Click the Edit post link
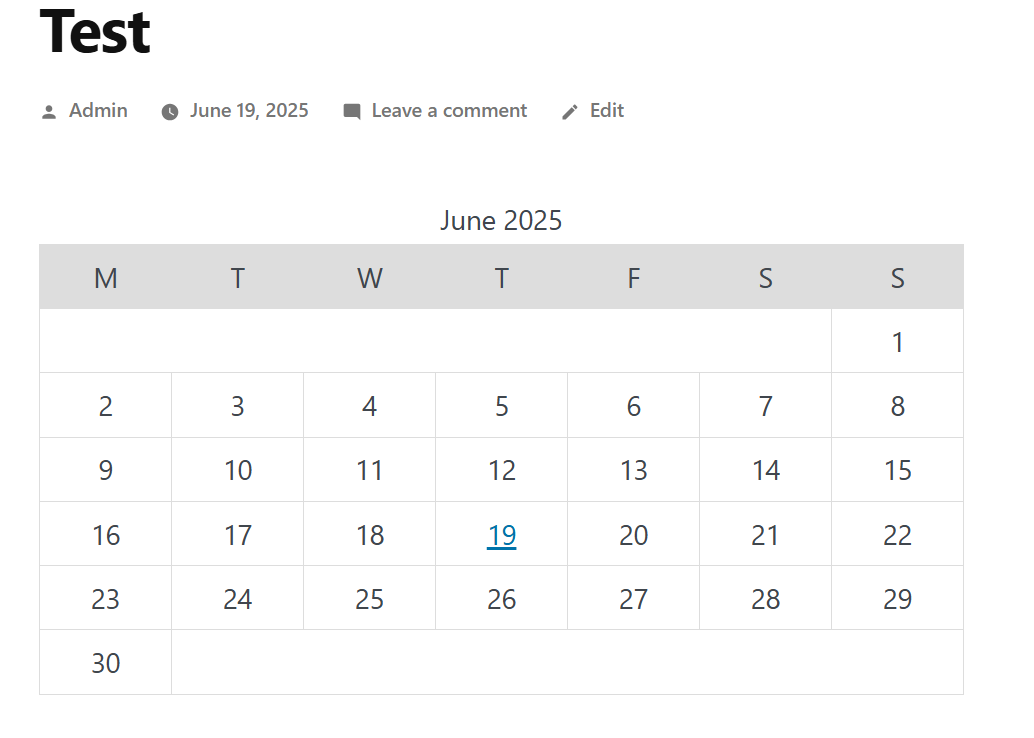1034x738 pixels. click(x=607, y=110)
